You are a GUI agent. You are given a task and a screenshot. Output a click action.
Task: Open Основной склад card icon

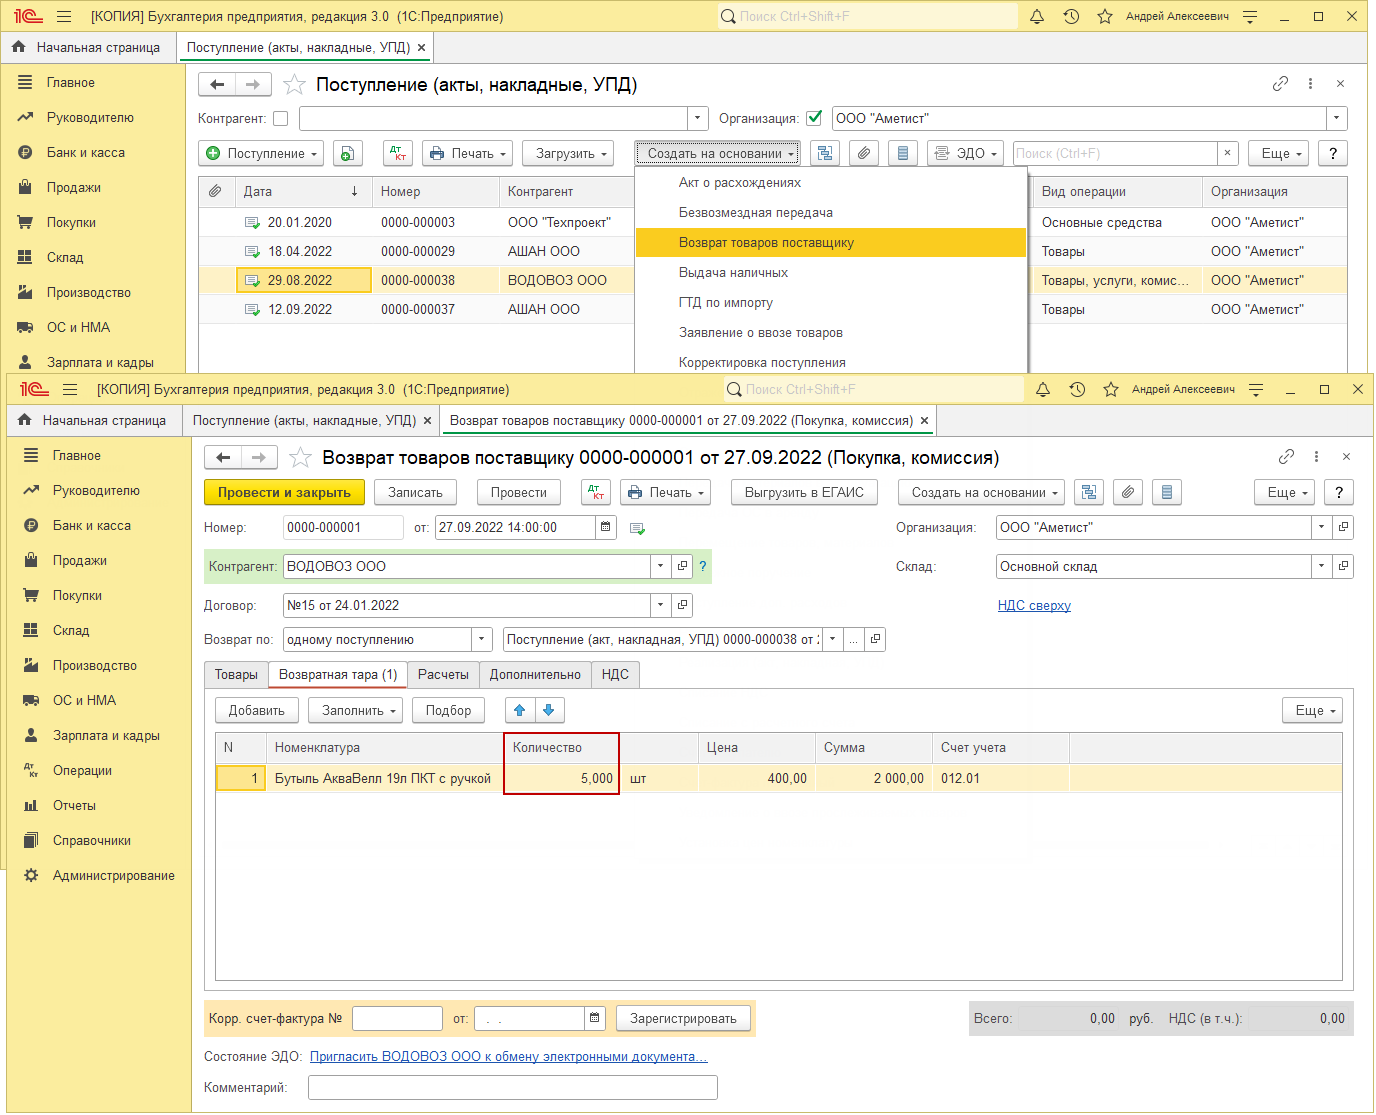1343,566
